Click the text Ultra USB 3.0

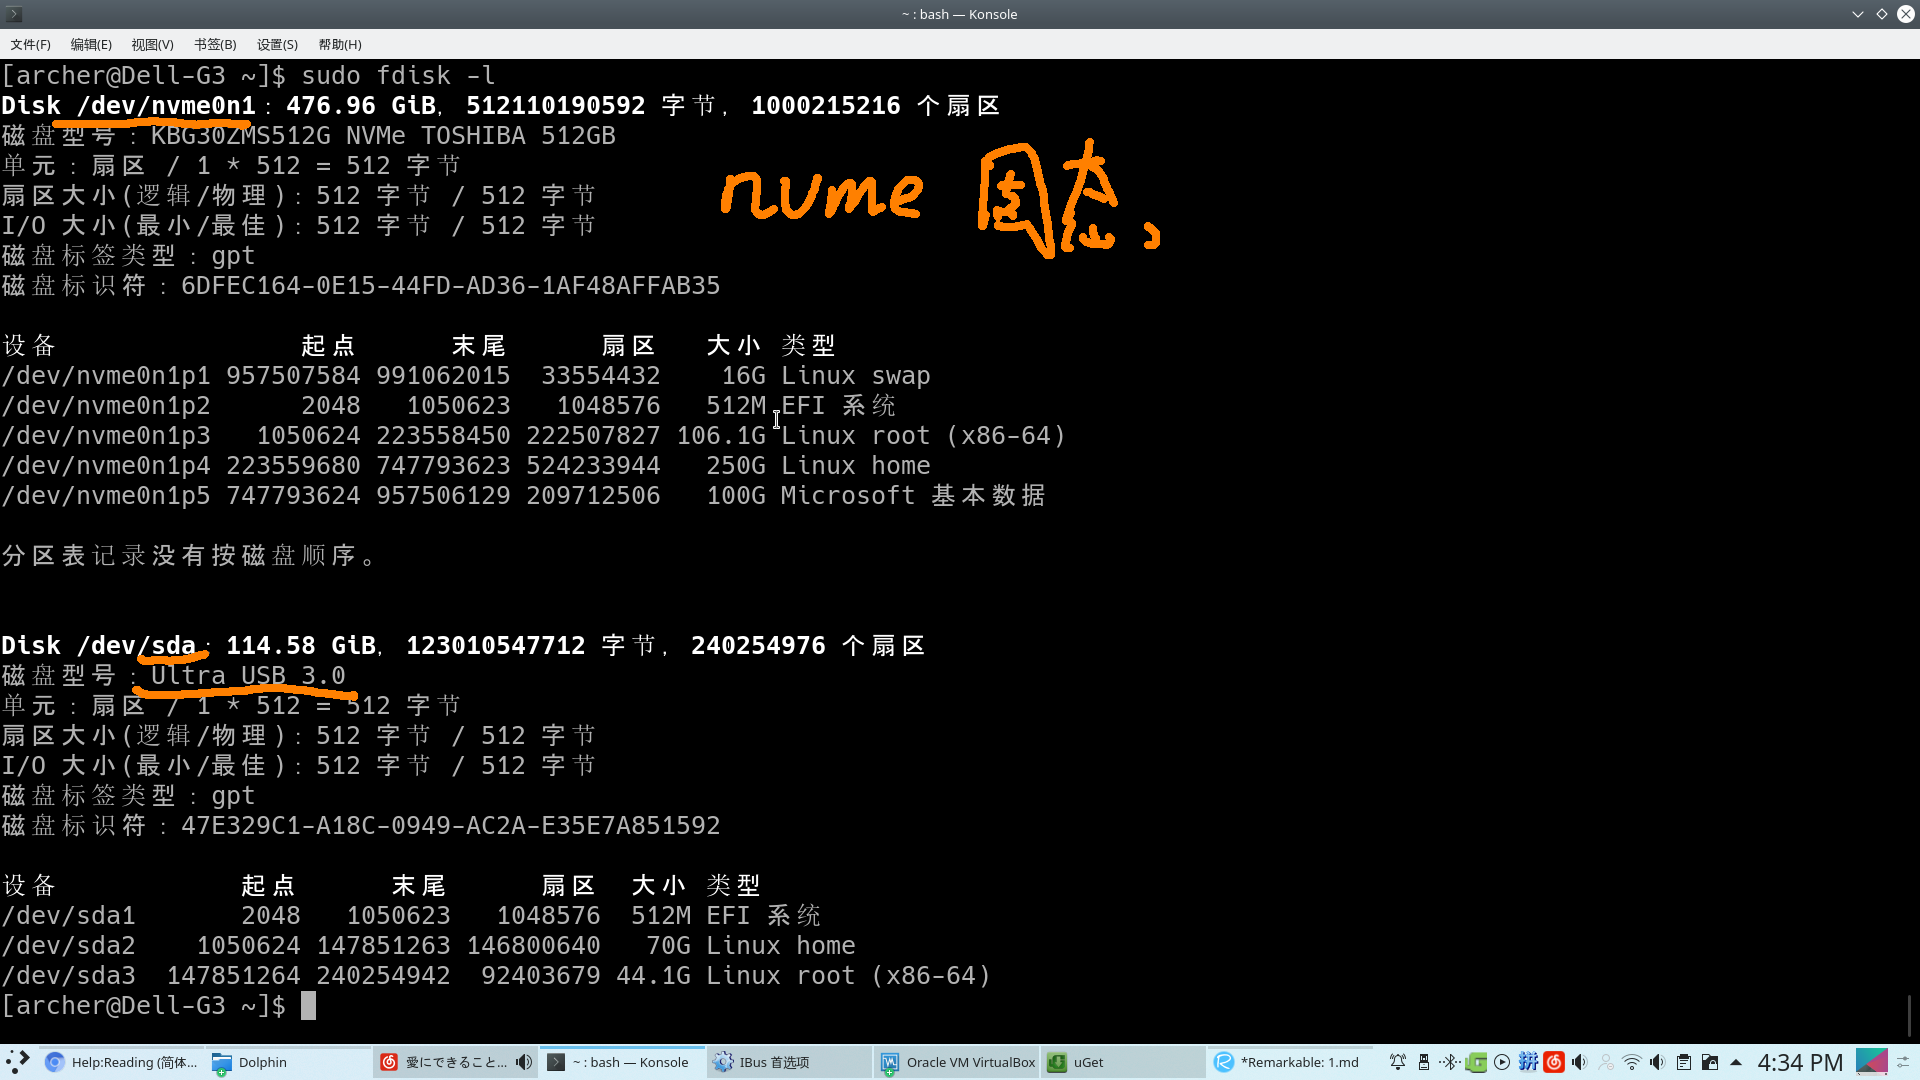click(248, 676)
